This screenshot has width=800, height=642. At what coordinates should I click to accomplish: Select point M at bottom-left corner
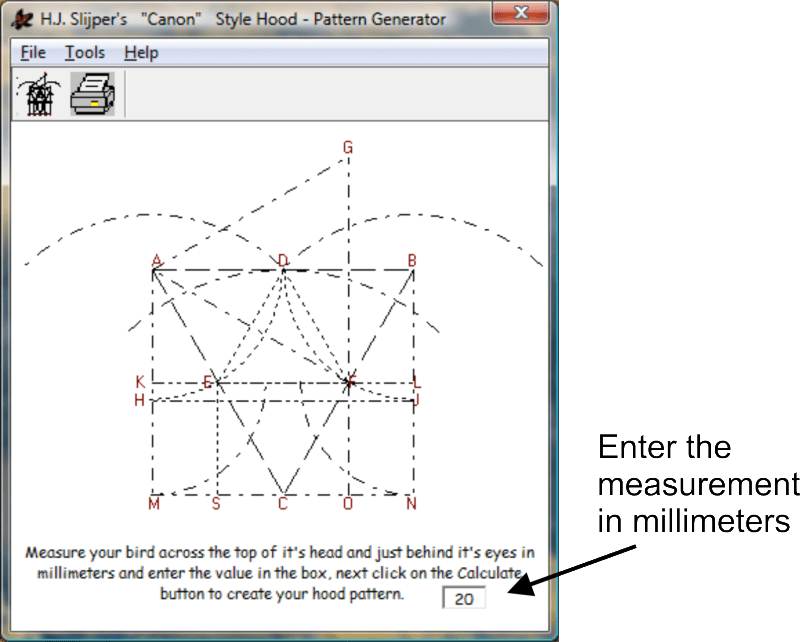pyautogui.click(x=154, y=503)
